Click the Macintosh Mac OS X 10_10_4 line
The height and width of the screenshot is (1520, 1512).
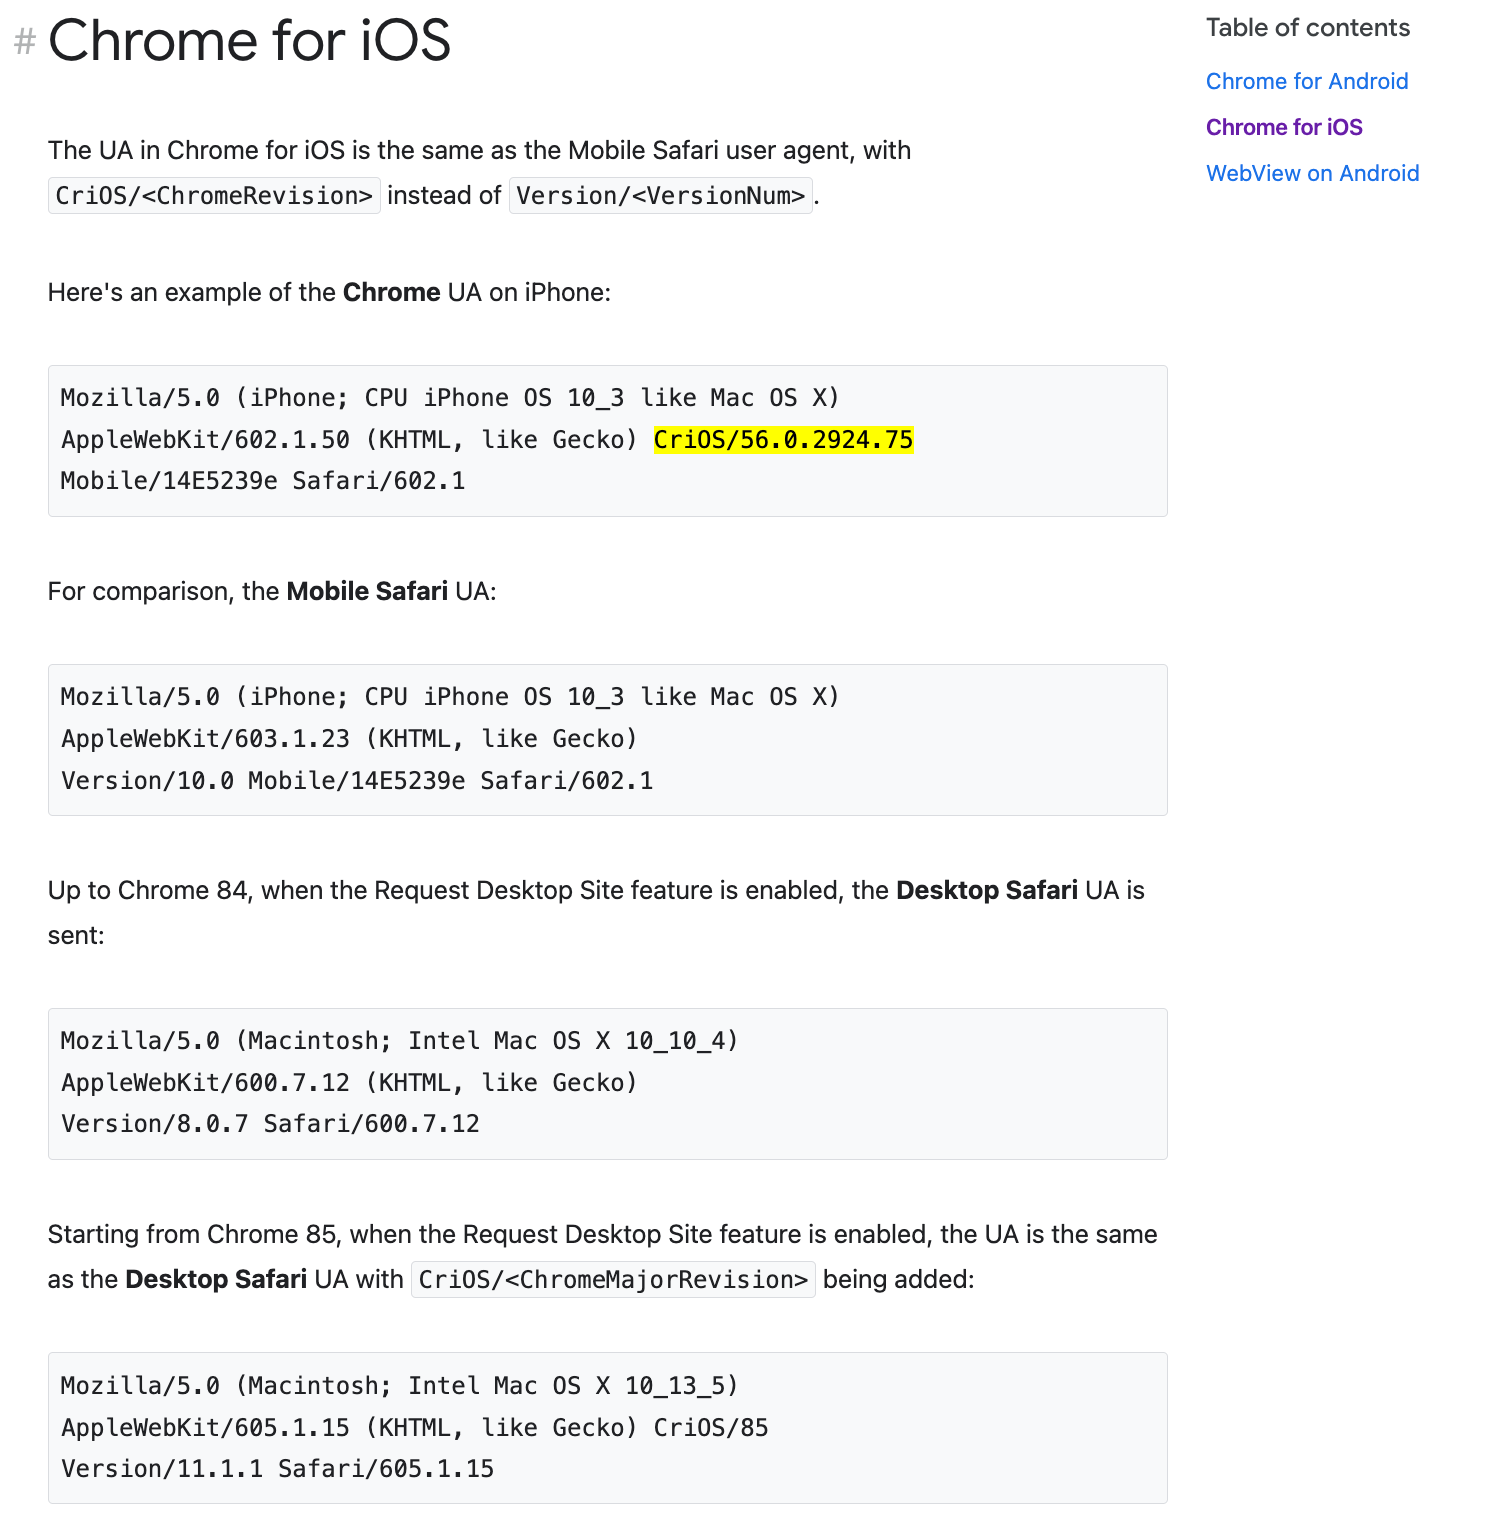tap(400, 1041)
